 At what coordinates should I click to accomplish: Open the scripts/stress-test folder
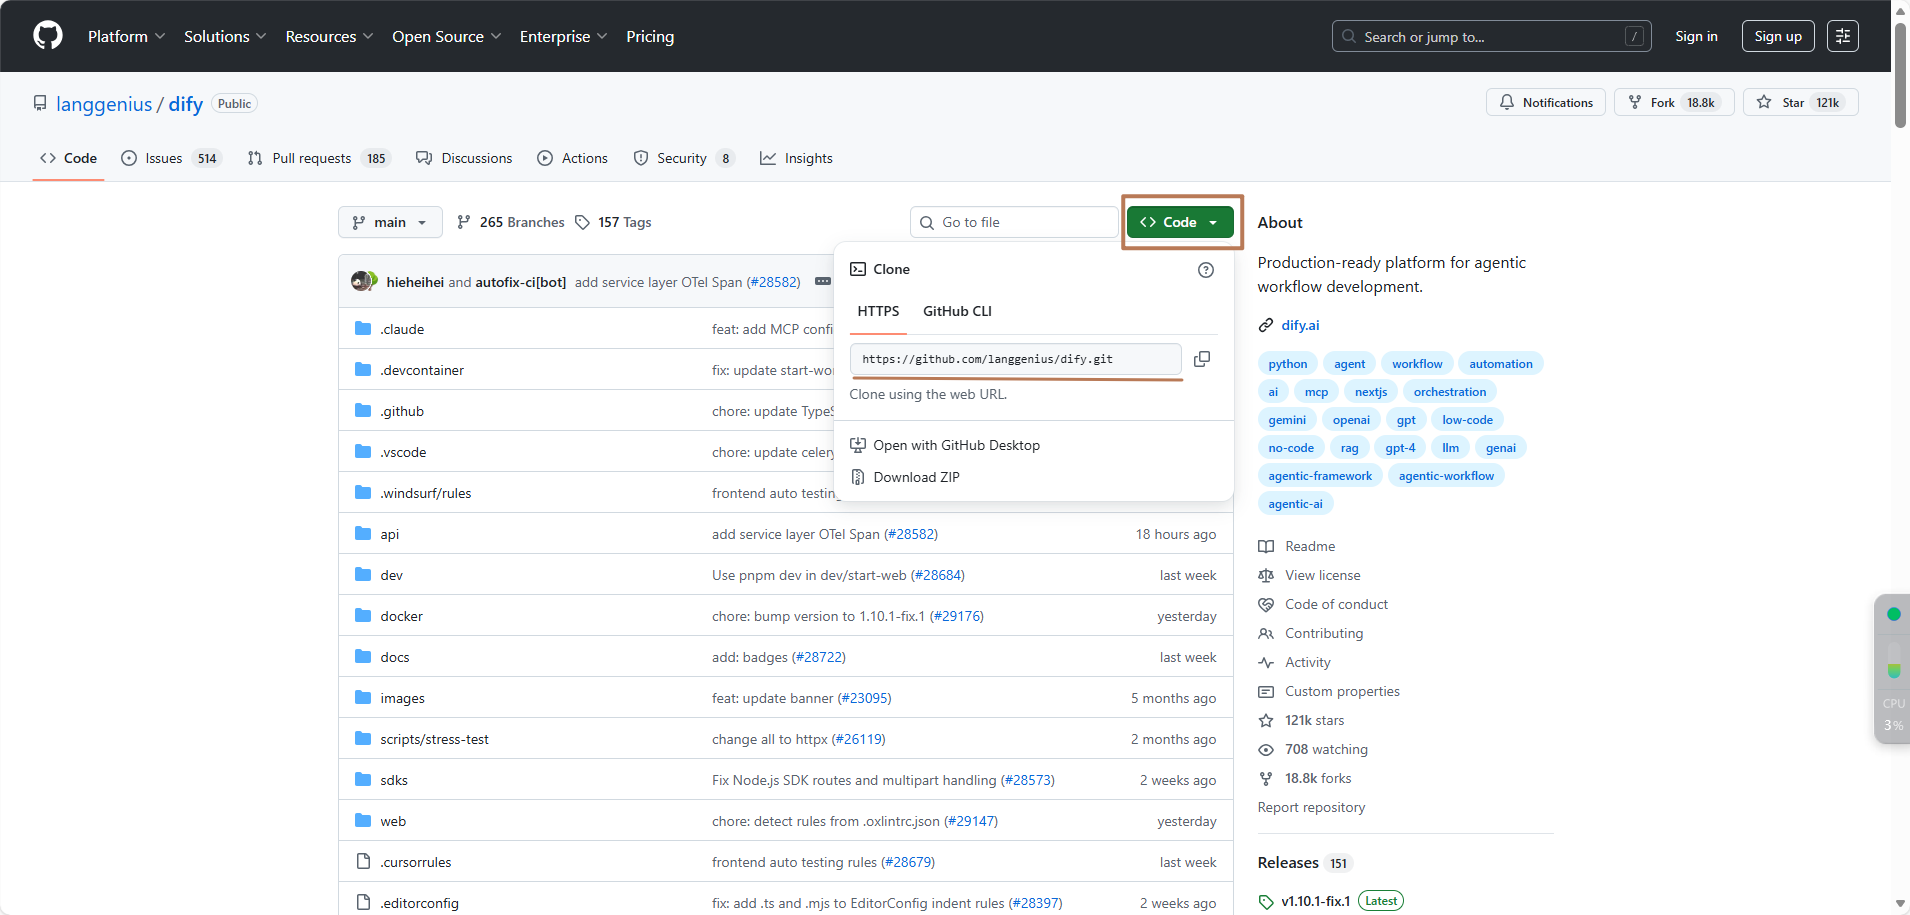pos(435,739)
